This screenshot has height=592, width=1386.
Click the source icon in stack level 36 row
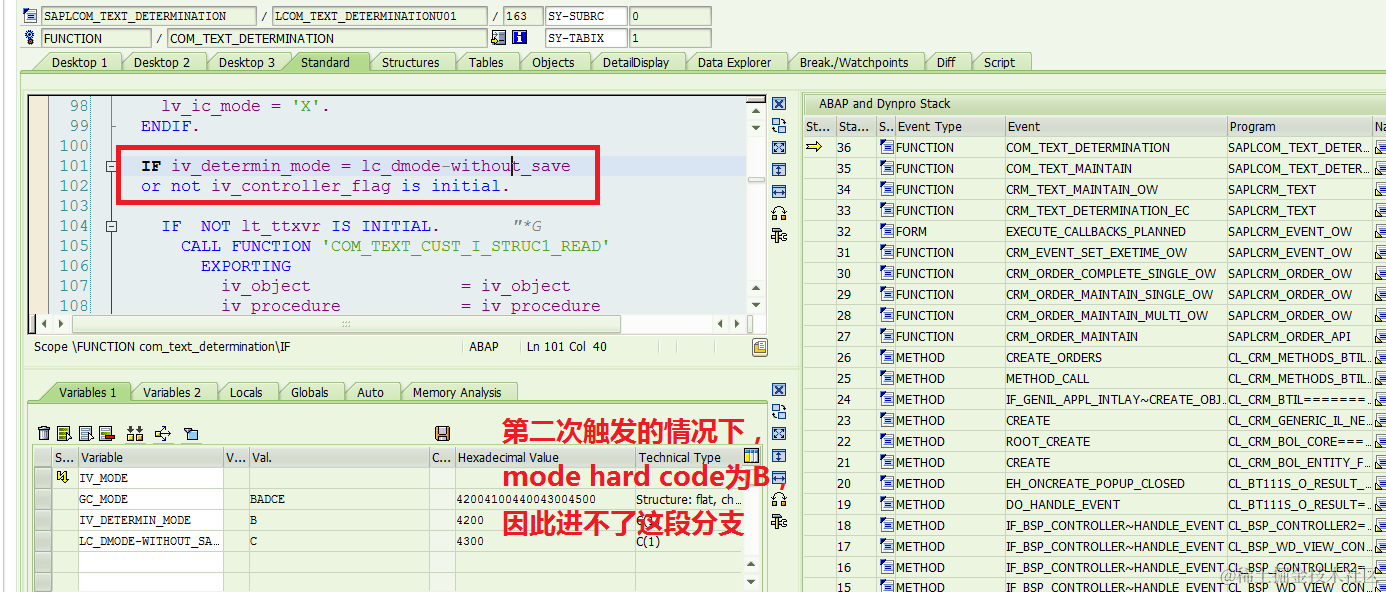886,147
